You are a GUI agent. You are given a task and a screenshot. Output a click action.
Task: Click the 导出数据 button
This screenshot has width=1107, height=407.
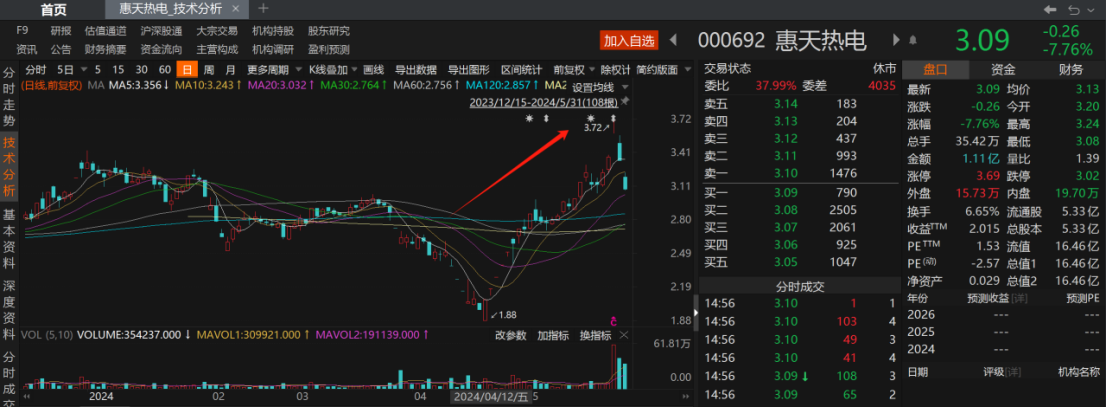(x=415, y=70)
